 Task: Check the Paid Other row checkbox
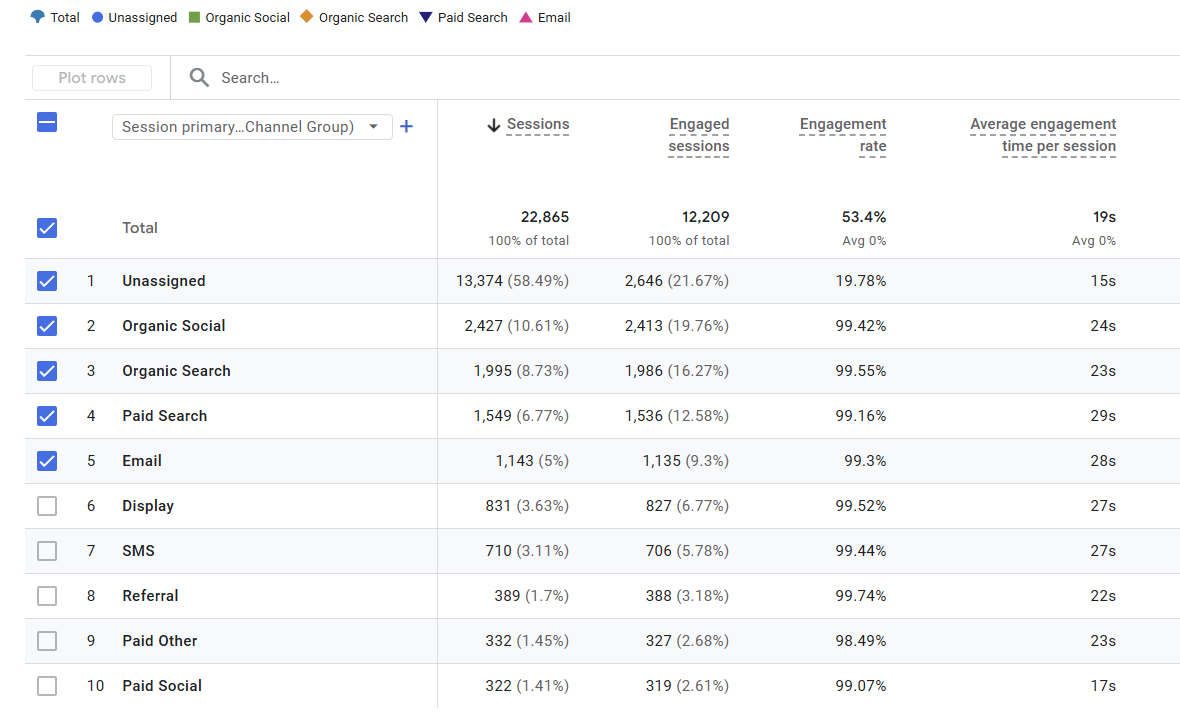coord(47,641)
